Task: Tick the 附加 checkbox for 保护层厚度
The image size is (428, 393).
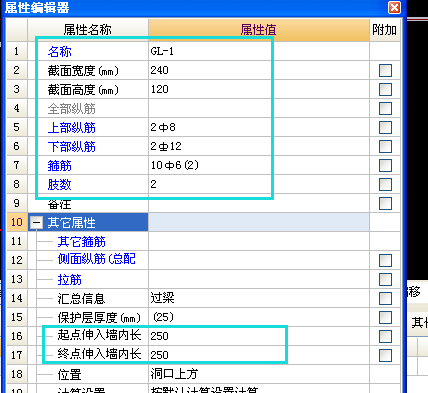Action: (385, 317)
